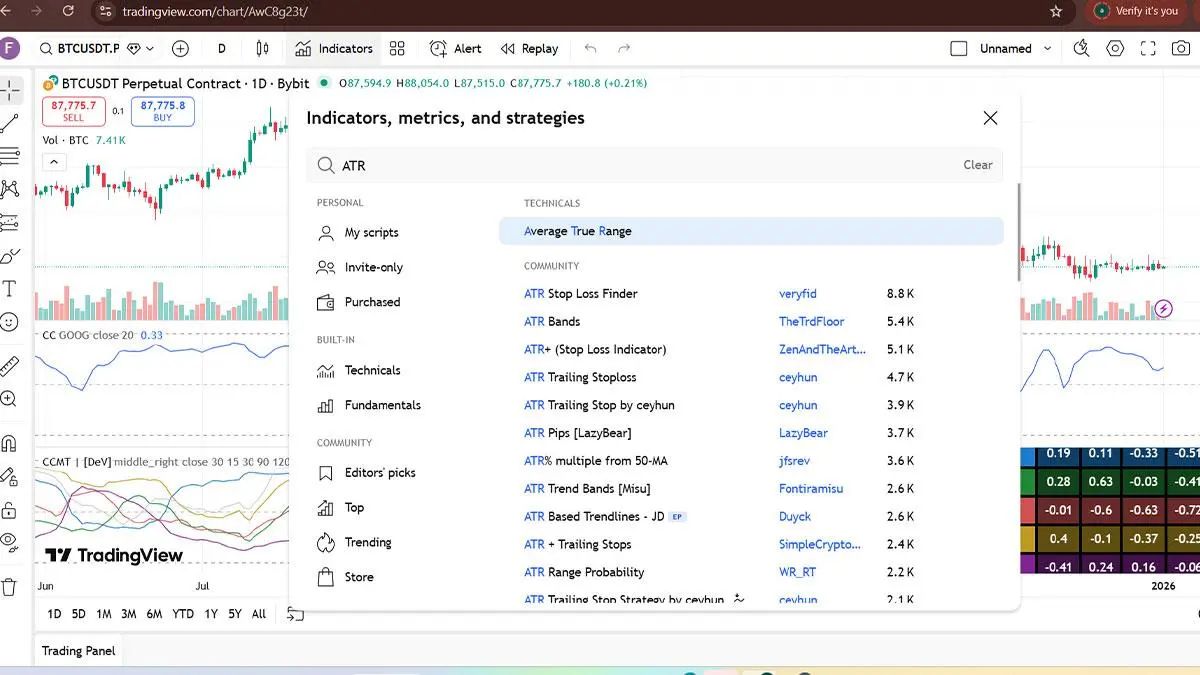This screenshot has width=1200, height=675.
Task: Redo the chart action
Action: click(625, 48)
